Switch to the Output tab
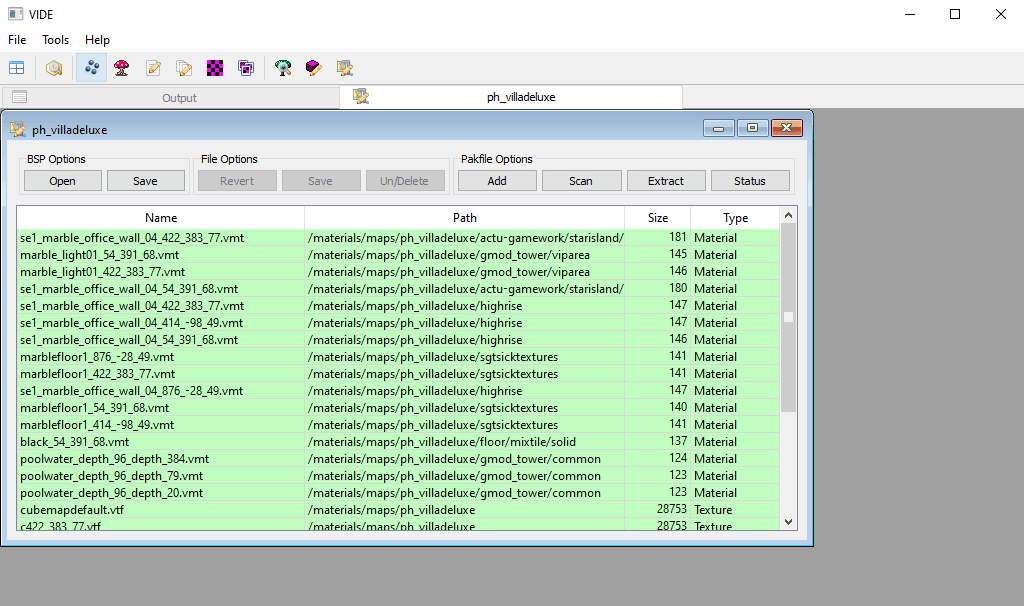This screenshot has height=606, width=1024. [x=170, y=97]
